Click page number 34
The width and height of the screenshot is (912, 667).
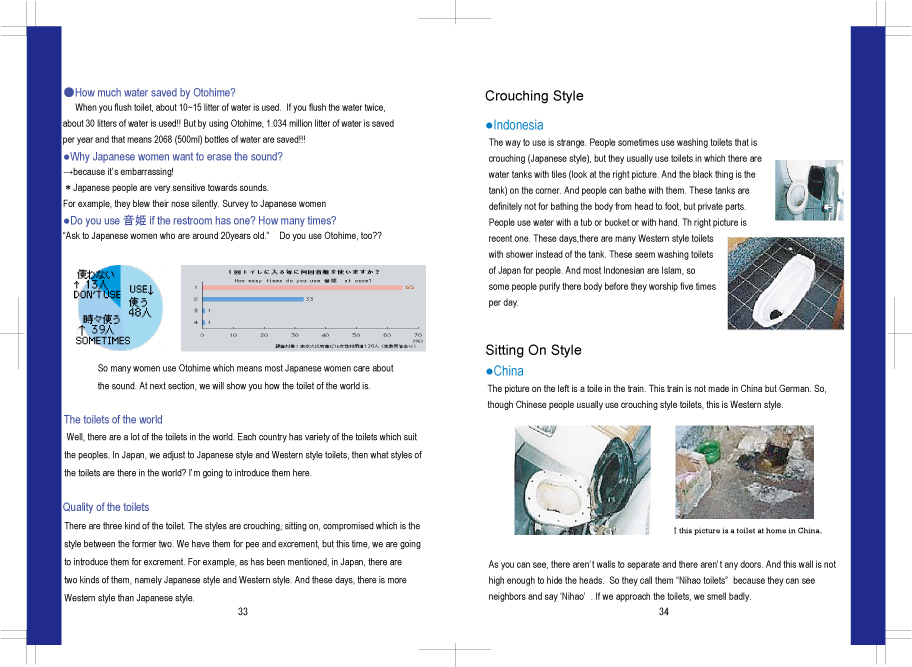click(x=663, y=612)
